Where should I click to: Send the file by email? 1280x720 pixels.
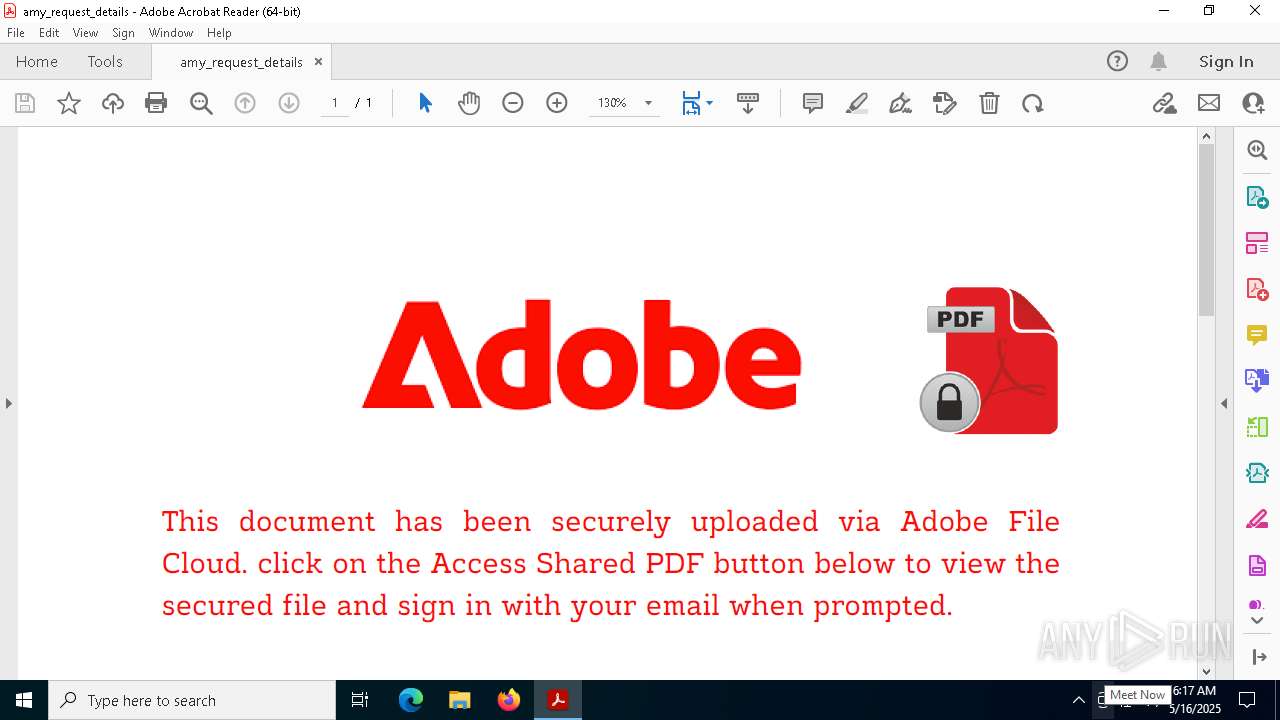click(x=1209, y=103)
